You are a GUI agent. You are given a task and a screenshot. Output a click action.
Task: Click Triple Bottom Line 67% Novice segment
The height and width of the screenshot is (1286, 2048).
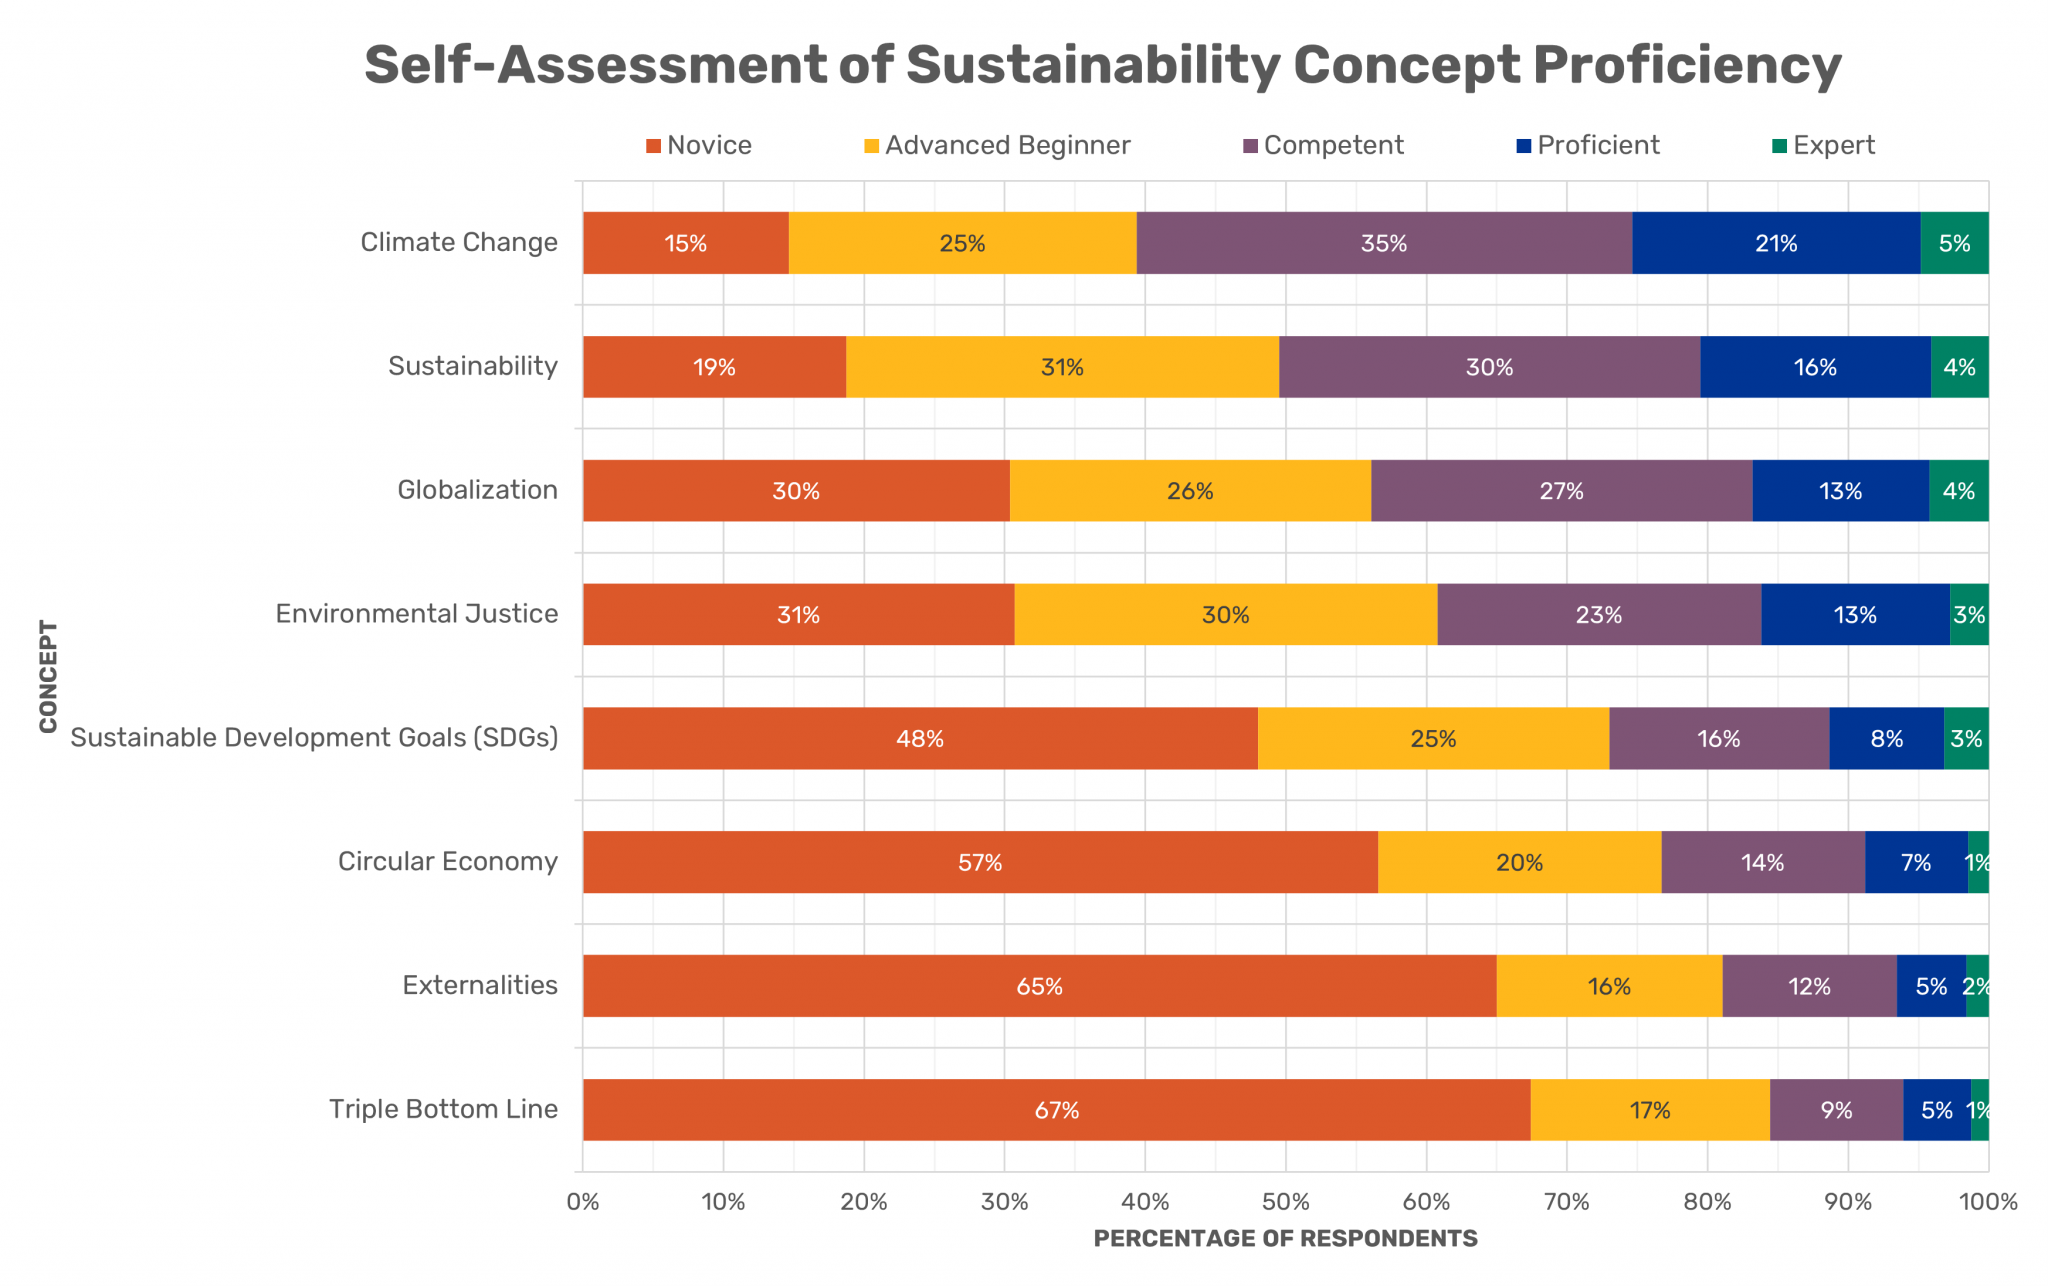pyautogui.click(x=1056, y=1110)
